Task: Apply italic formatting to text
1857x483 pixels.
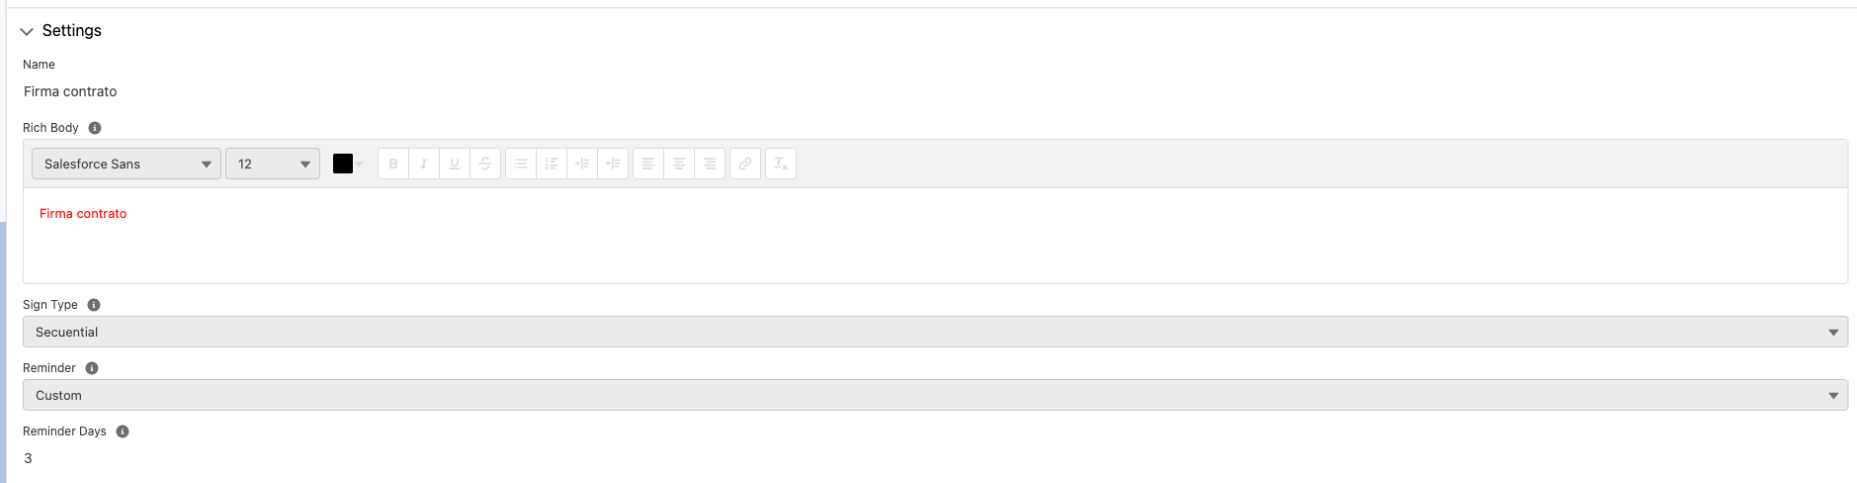Action: click(424, 164)
